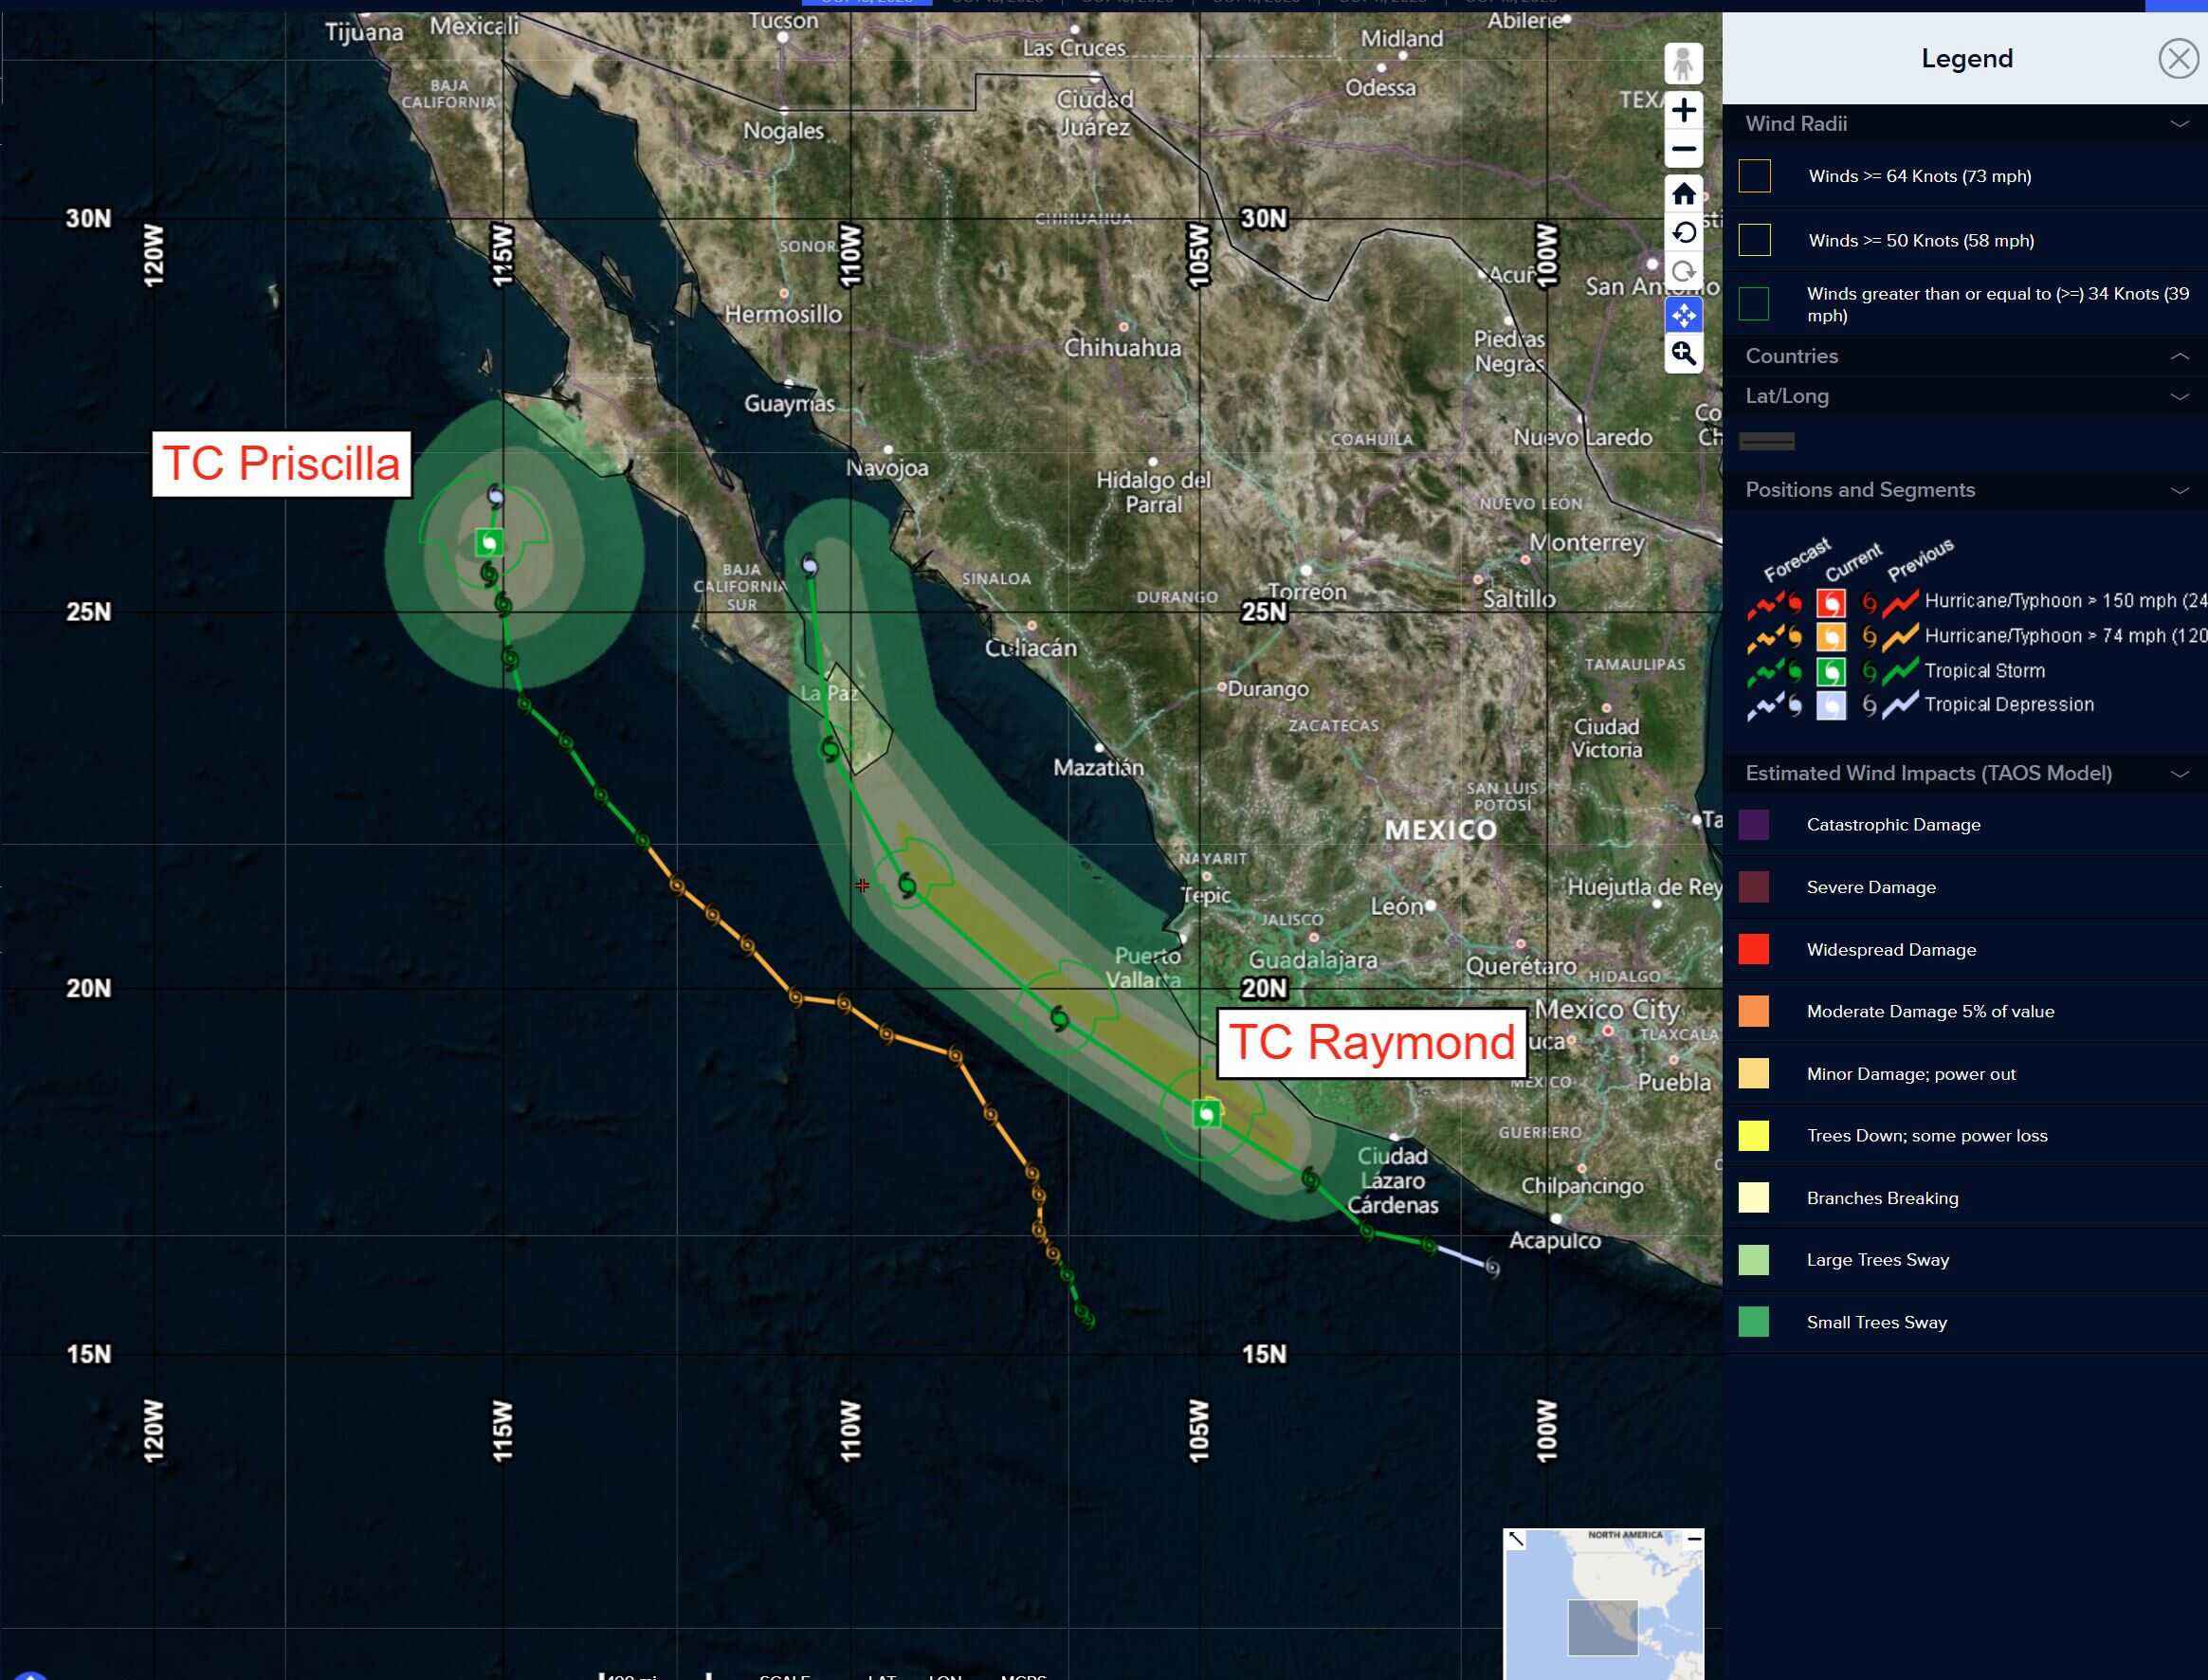Image resolution: width=2208 pixels, height=1680 pixels.
Task: Click the street view person icon
Action: tap(1684, 64)
